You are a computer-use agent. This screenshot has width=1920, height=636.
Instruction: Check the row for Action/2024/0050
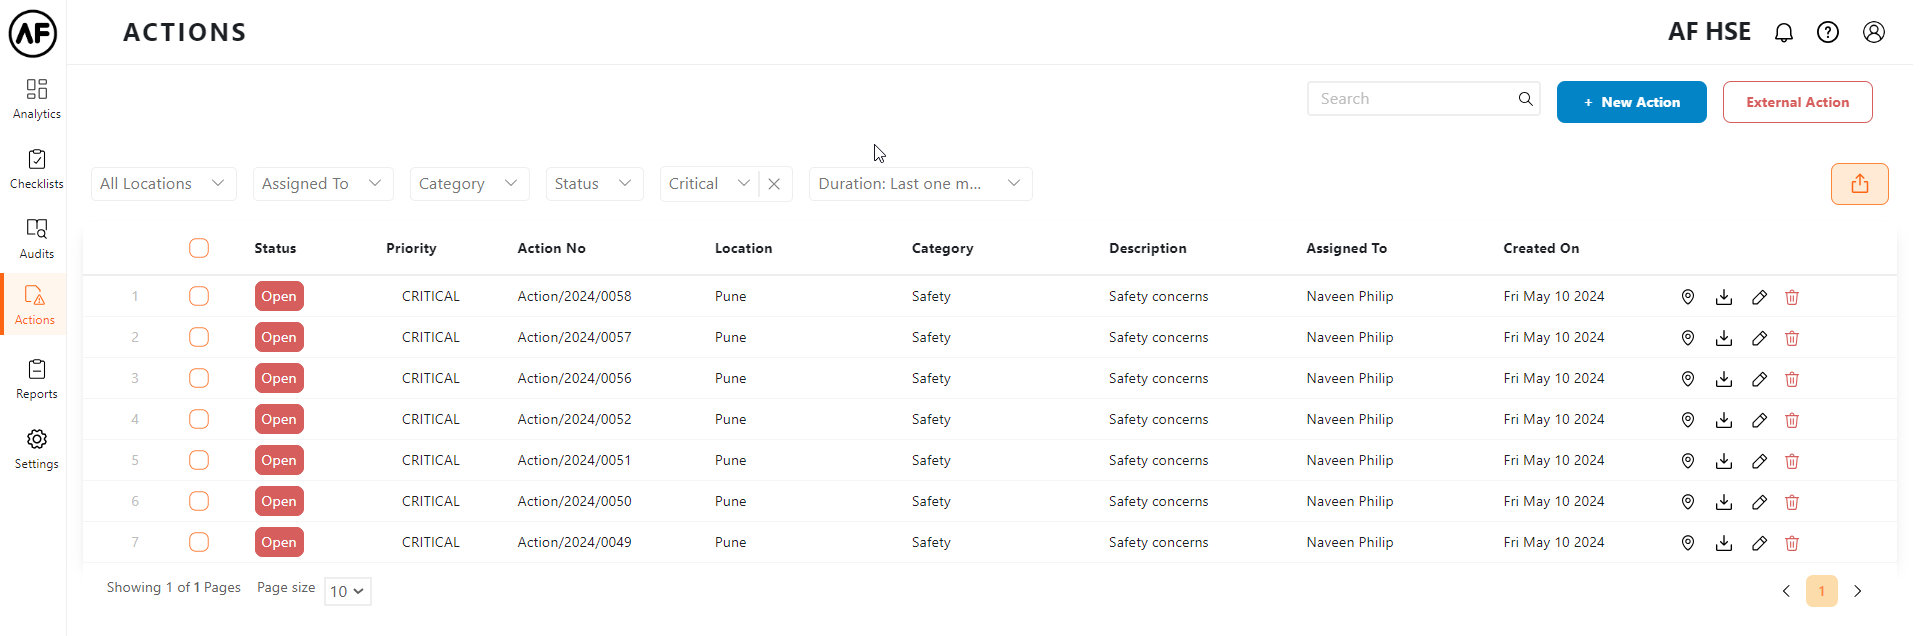point(199,501)
